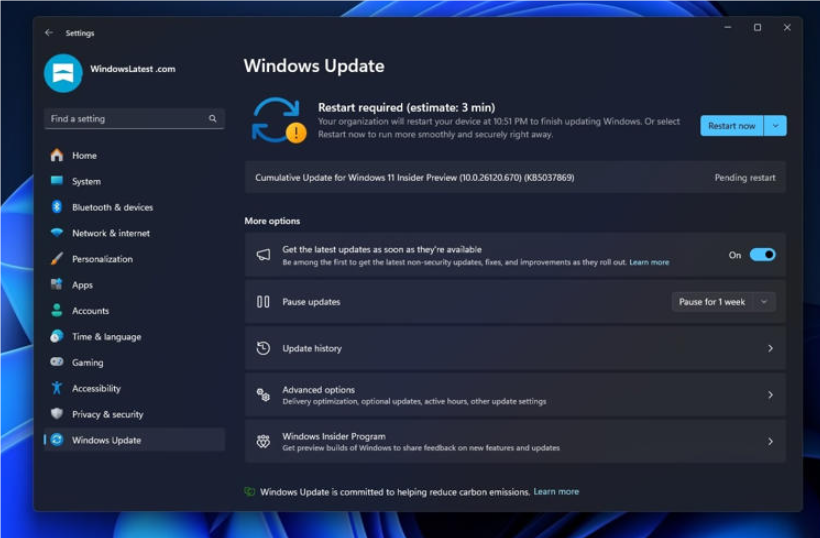Viewport: 820px width, 538px height.
Task: Click Pause for 1 week button
Action: (712, 302)
